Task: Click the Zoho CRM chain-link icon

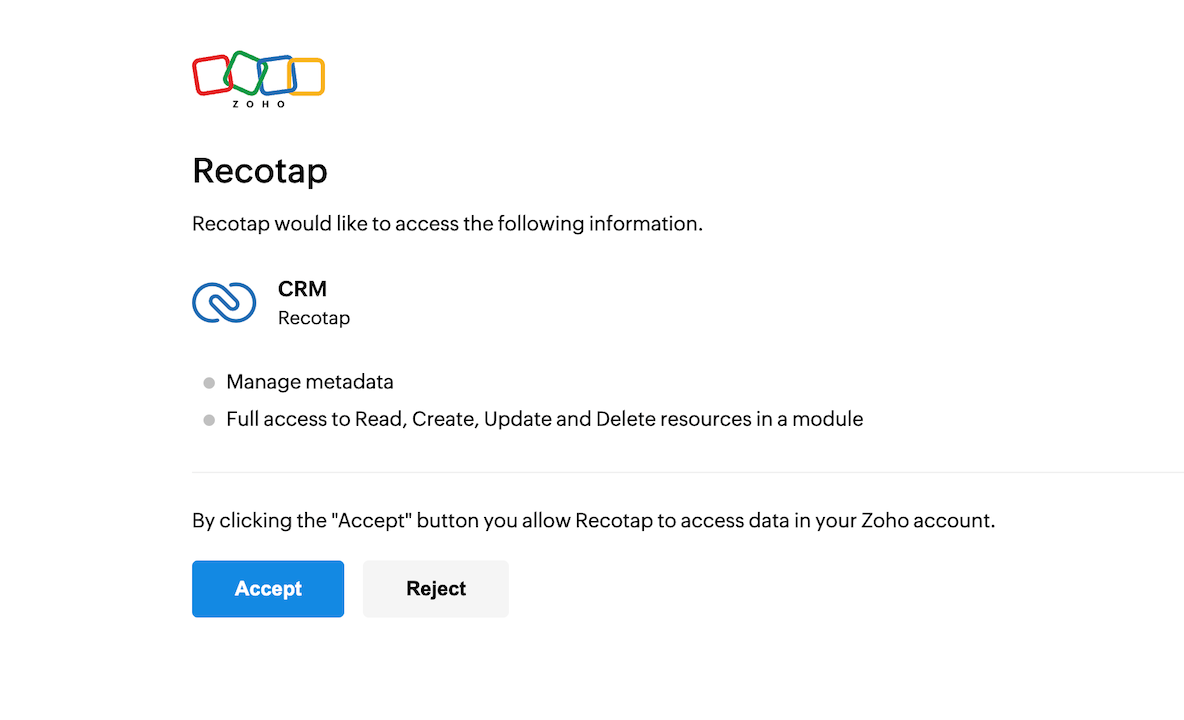Action: pos(224,303)
